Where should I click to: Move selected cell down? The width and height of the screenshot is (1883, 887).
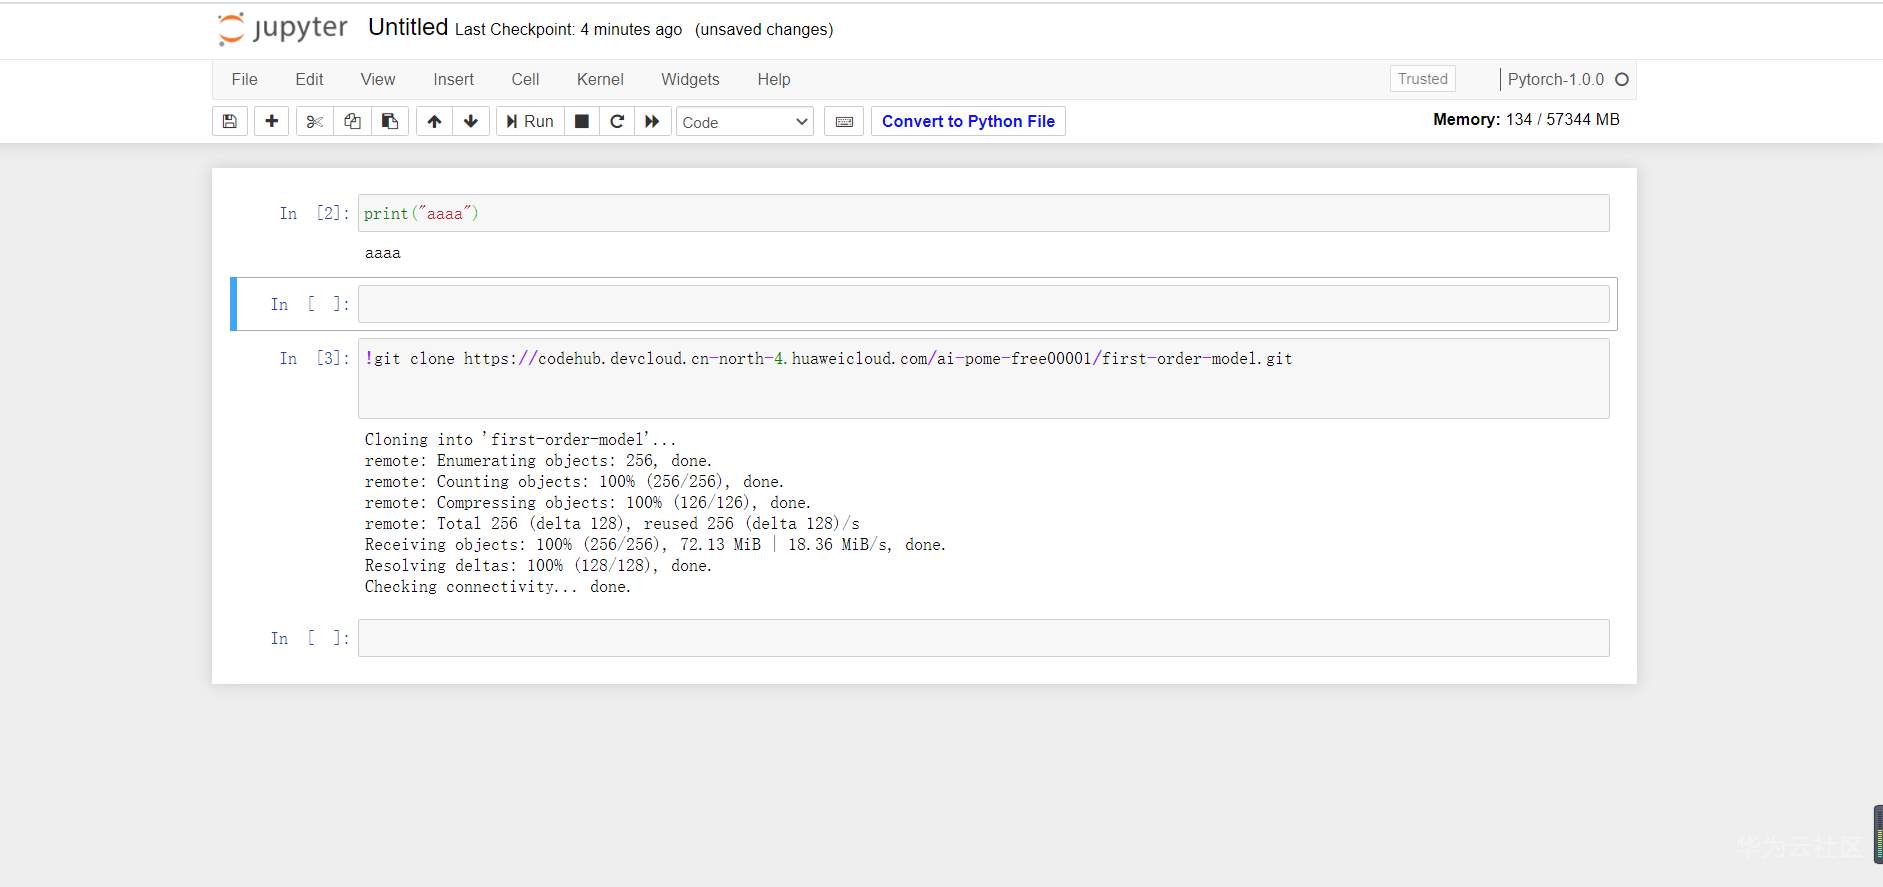[x=471, y=121]
